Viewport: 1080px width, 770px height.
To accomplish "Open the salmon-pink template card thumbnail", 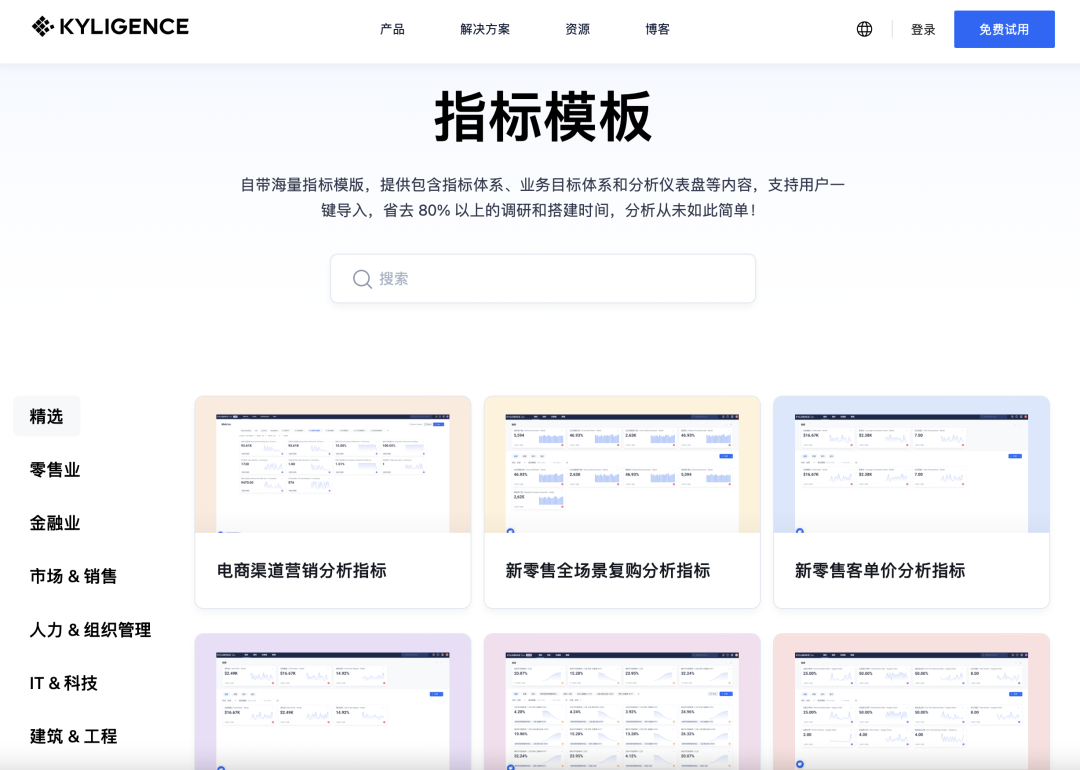I will [911, 701].
